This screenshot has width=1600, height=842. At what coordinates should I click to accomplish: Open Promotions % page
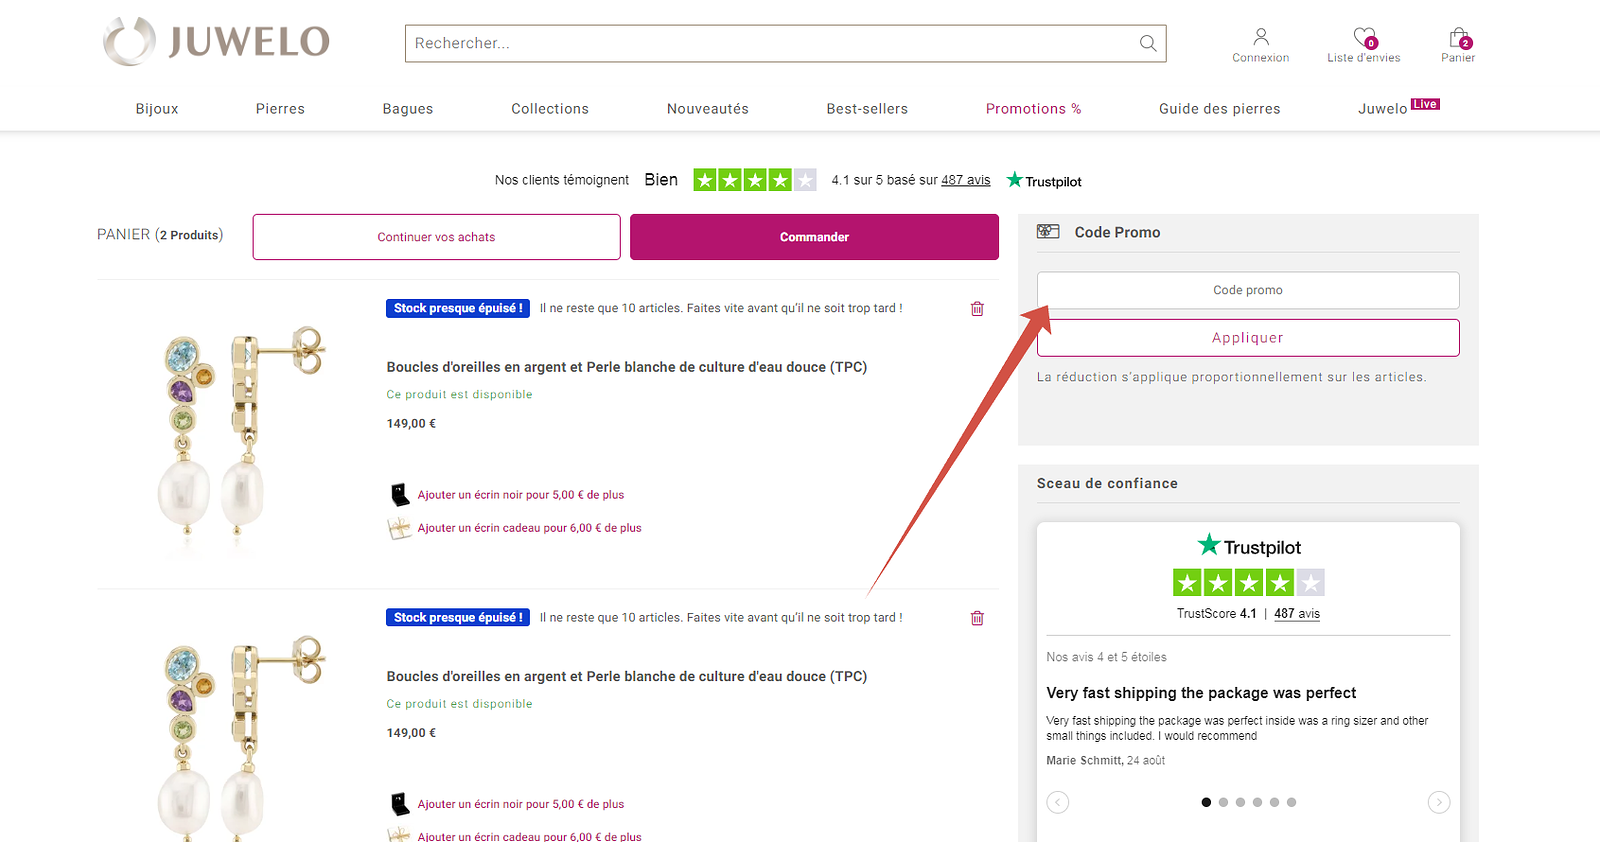pos(1034,109)
